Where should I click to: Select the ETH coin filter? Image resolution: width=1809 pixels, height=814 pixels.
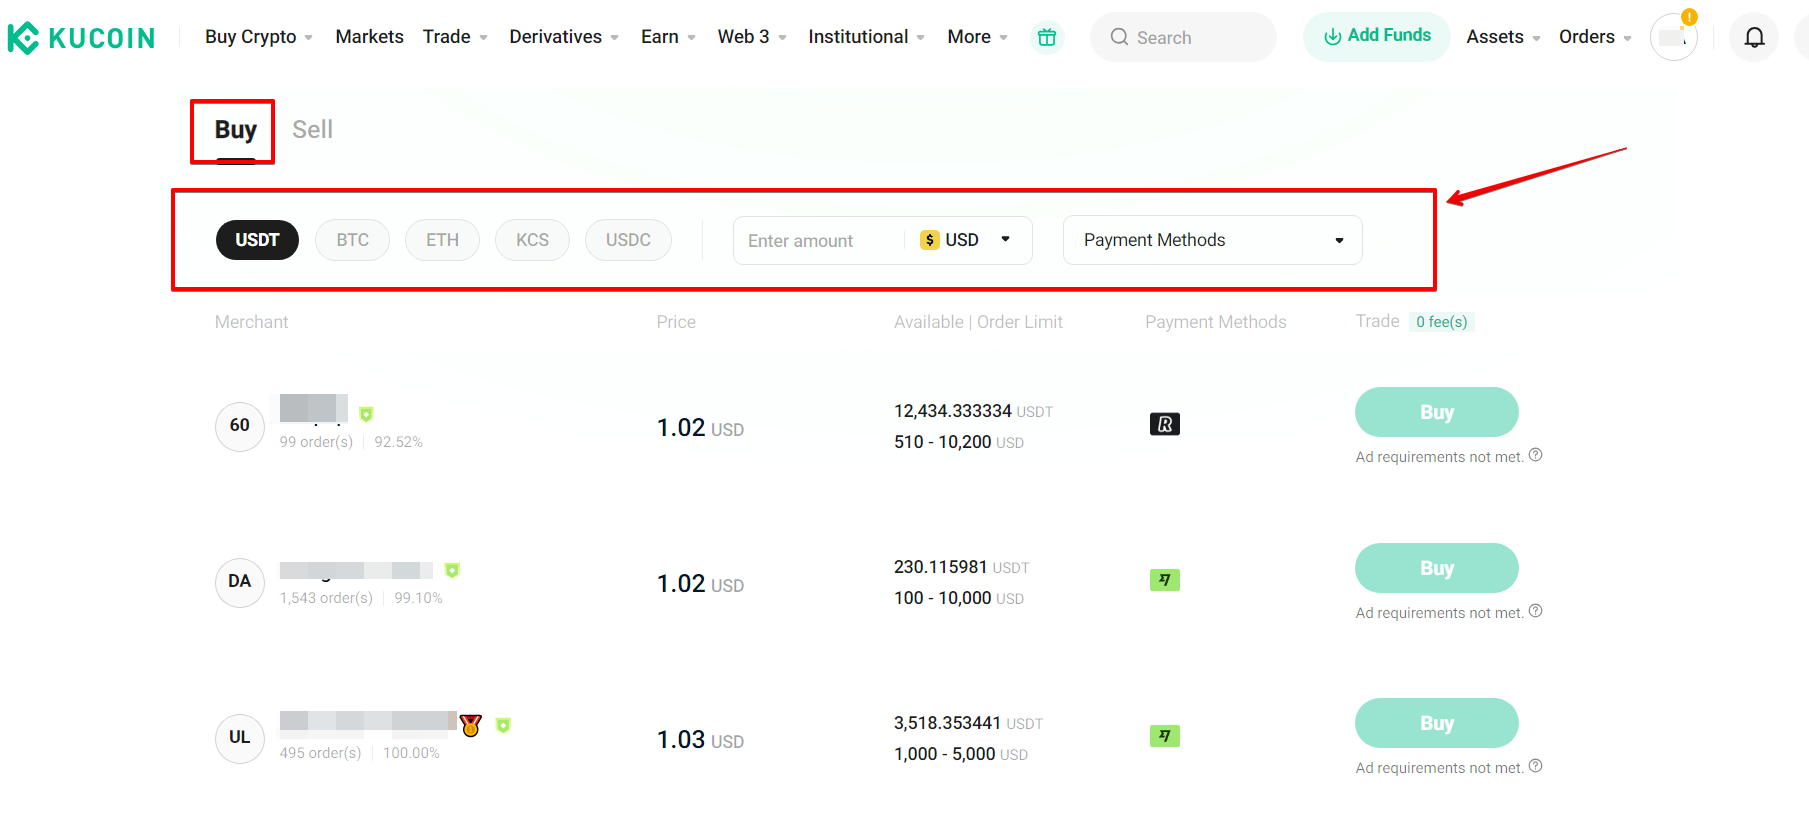[x=442, y=240]
